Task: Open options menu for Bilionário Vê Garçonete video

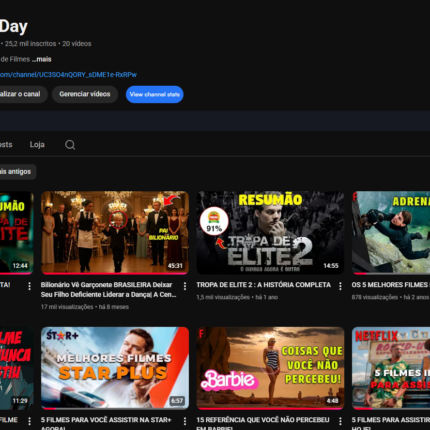Action: (185, 286)
